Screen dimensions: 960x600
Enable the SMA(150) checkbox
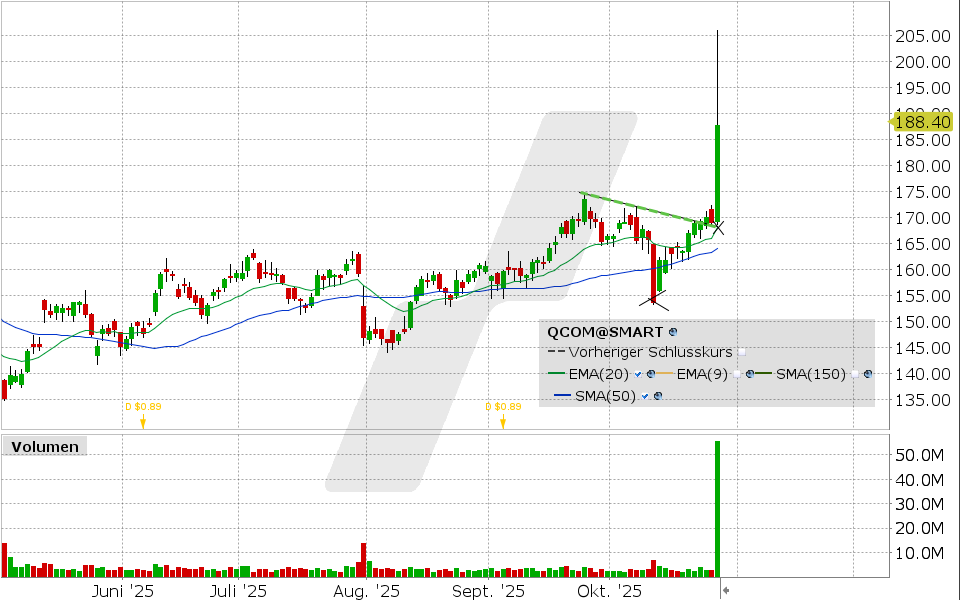click(x=854, y=374)
